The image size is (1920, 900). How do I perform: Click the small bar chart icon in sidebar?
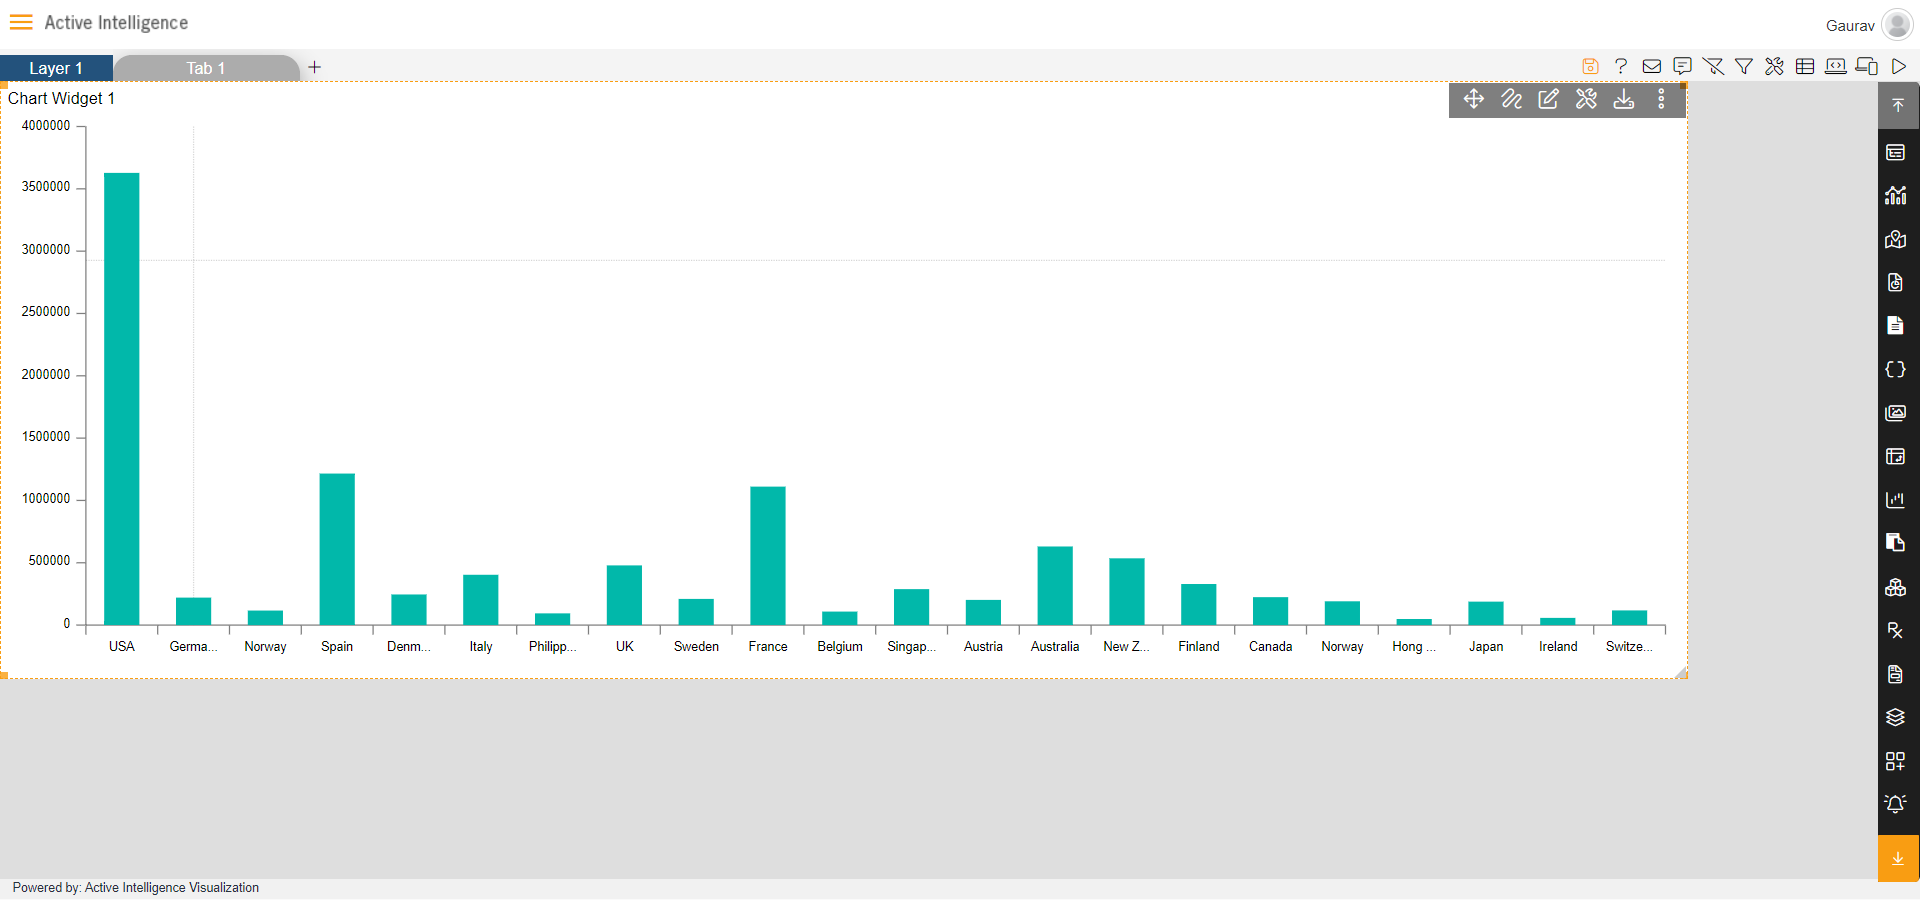click(1896, 499)
